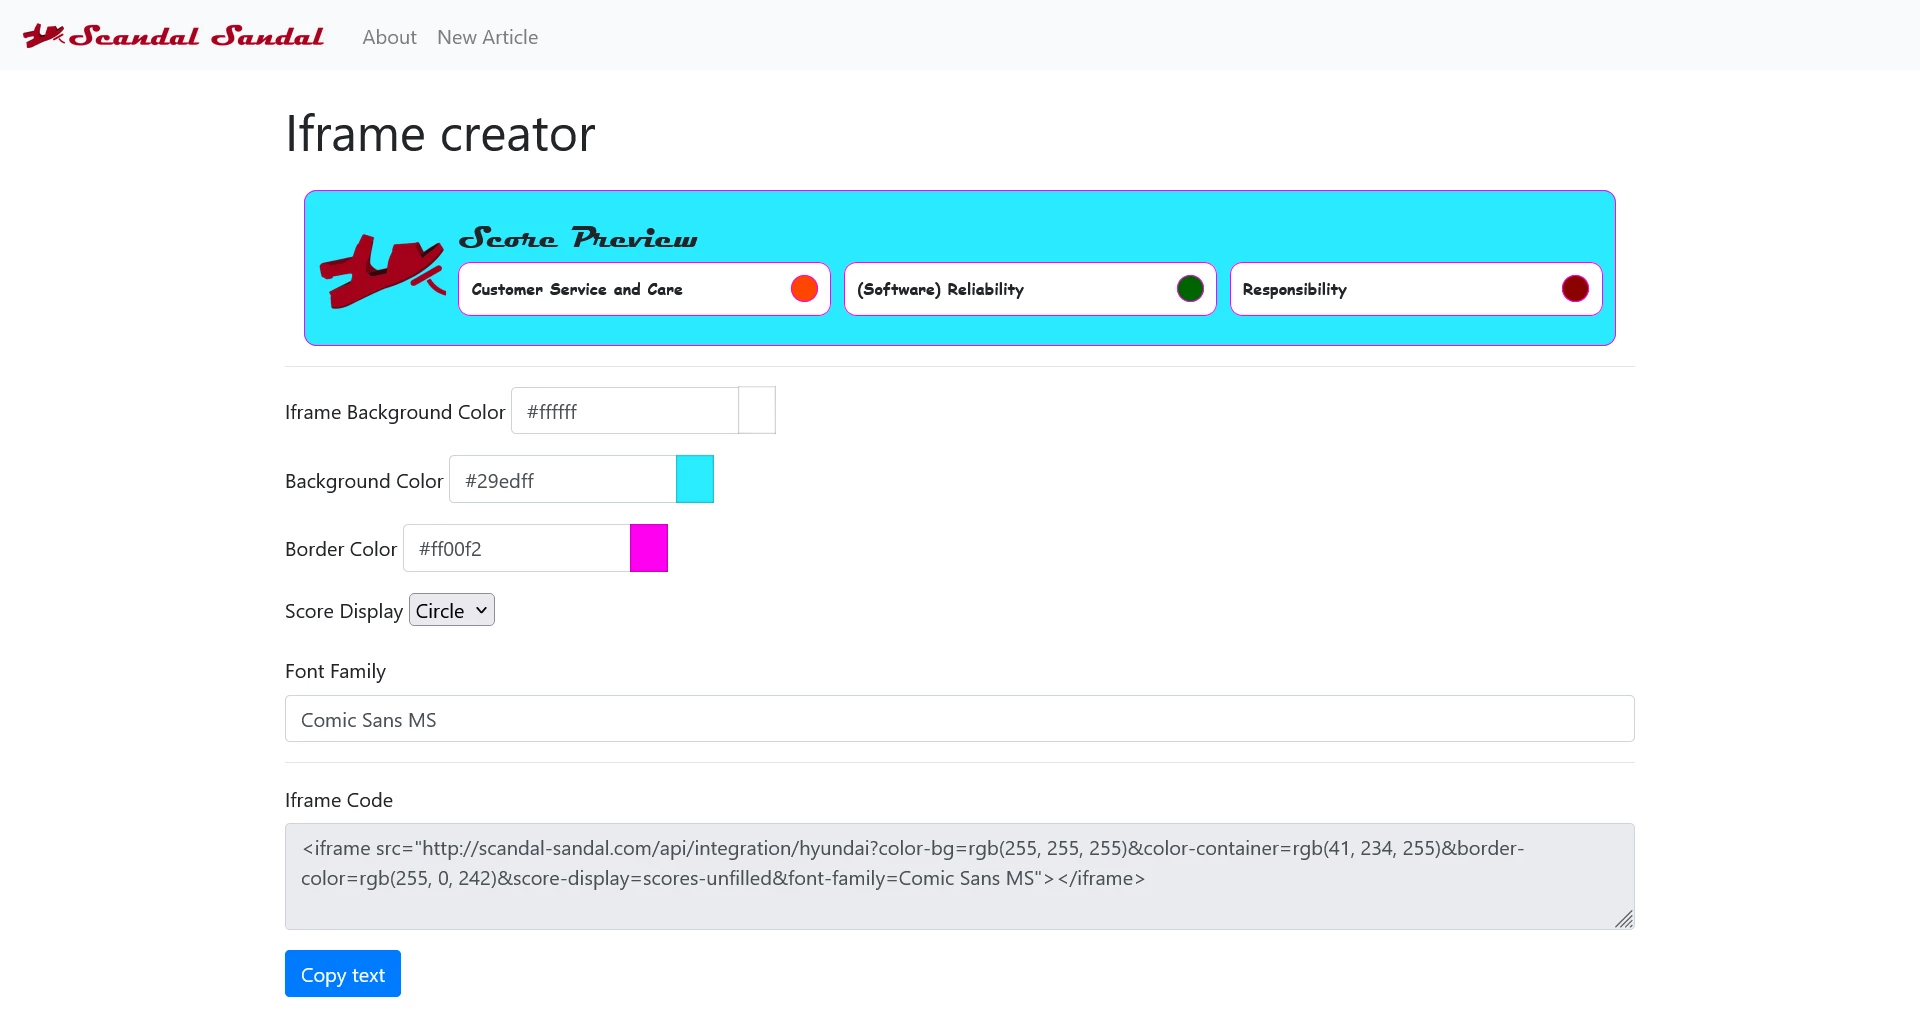Open the New Article page
The height and width of the screenshot is (1027, 1920).
[487, 37]
